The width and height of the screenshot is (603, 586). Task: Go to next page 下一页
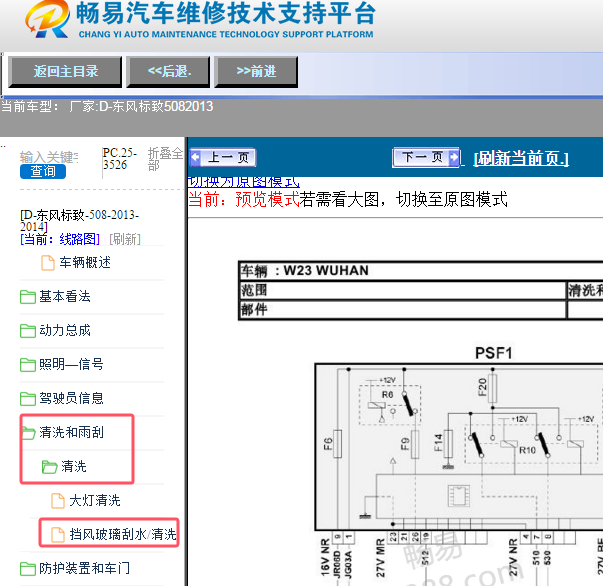[426, 157]
